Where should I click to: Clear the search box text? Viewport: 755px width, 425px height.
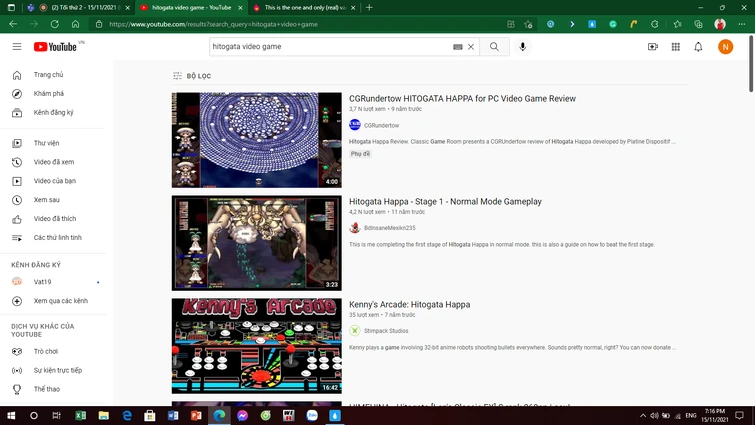471,47
